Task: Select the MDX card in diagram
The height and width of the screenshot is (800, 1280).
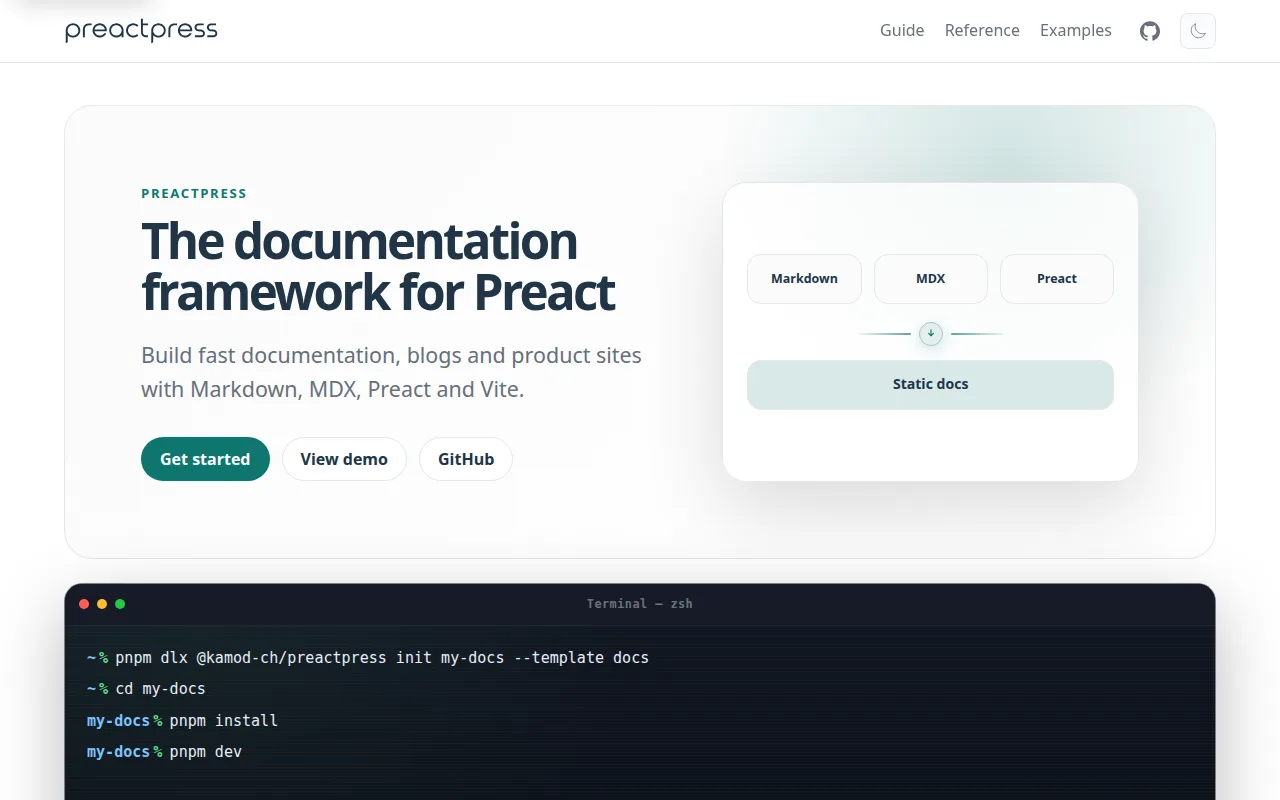Action: click(x=931, y=279)
